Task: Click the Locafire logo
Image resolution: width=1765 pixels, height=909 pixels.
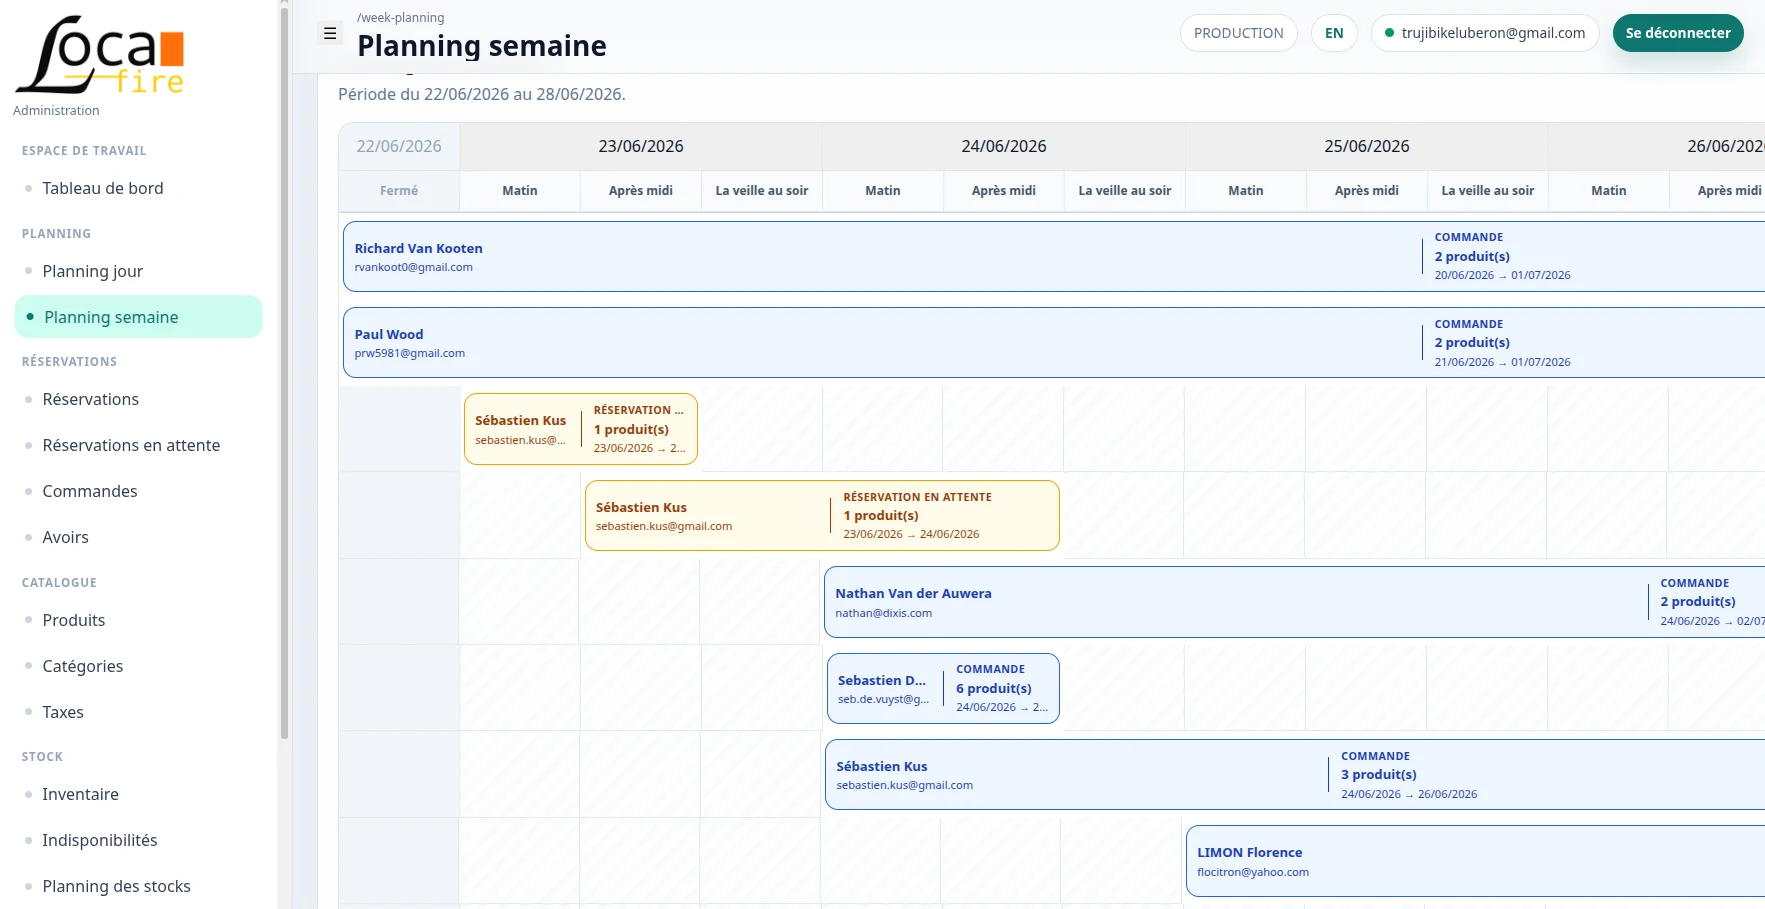Action: click(x=100, y=56)
